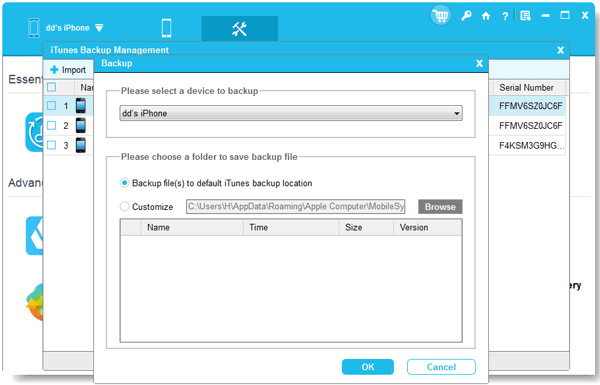Close the Backup dialog
The width and height of the screenshot is (600, 385).
click(479, 64)
